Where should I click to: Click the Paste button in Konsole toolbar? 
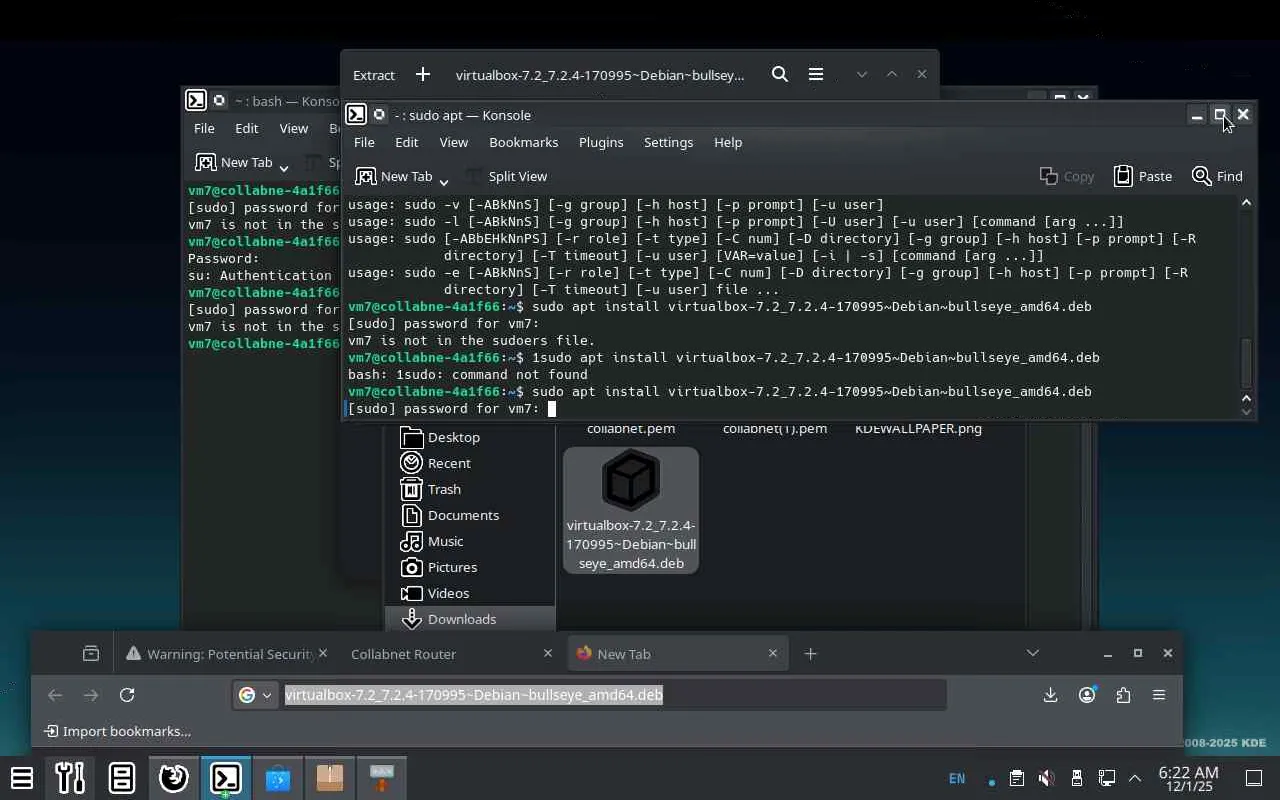1142,176
